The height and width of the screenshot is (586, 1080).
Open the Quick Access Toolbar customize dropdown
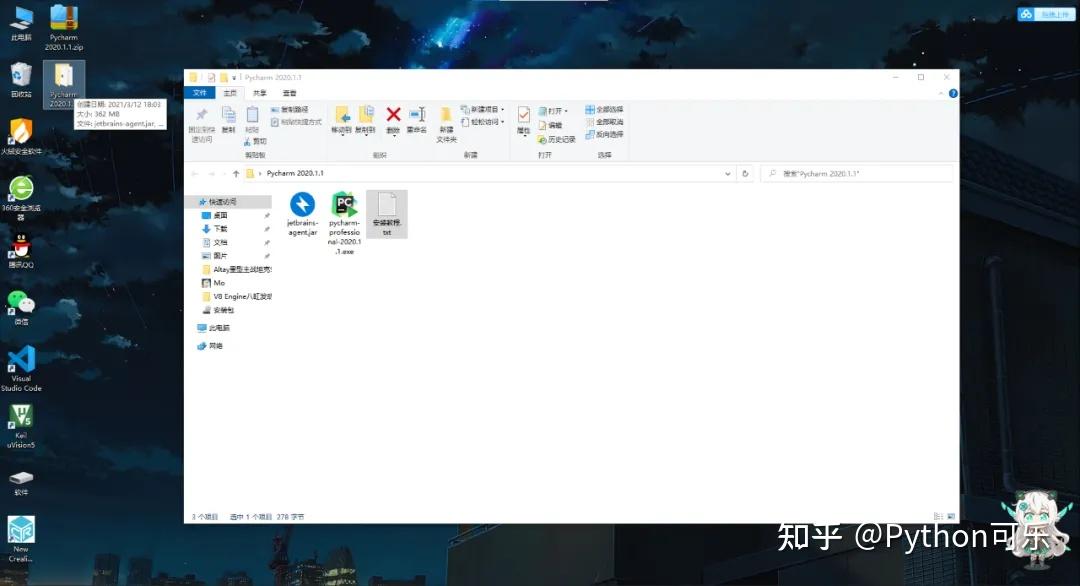coord(234,78)
